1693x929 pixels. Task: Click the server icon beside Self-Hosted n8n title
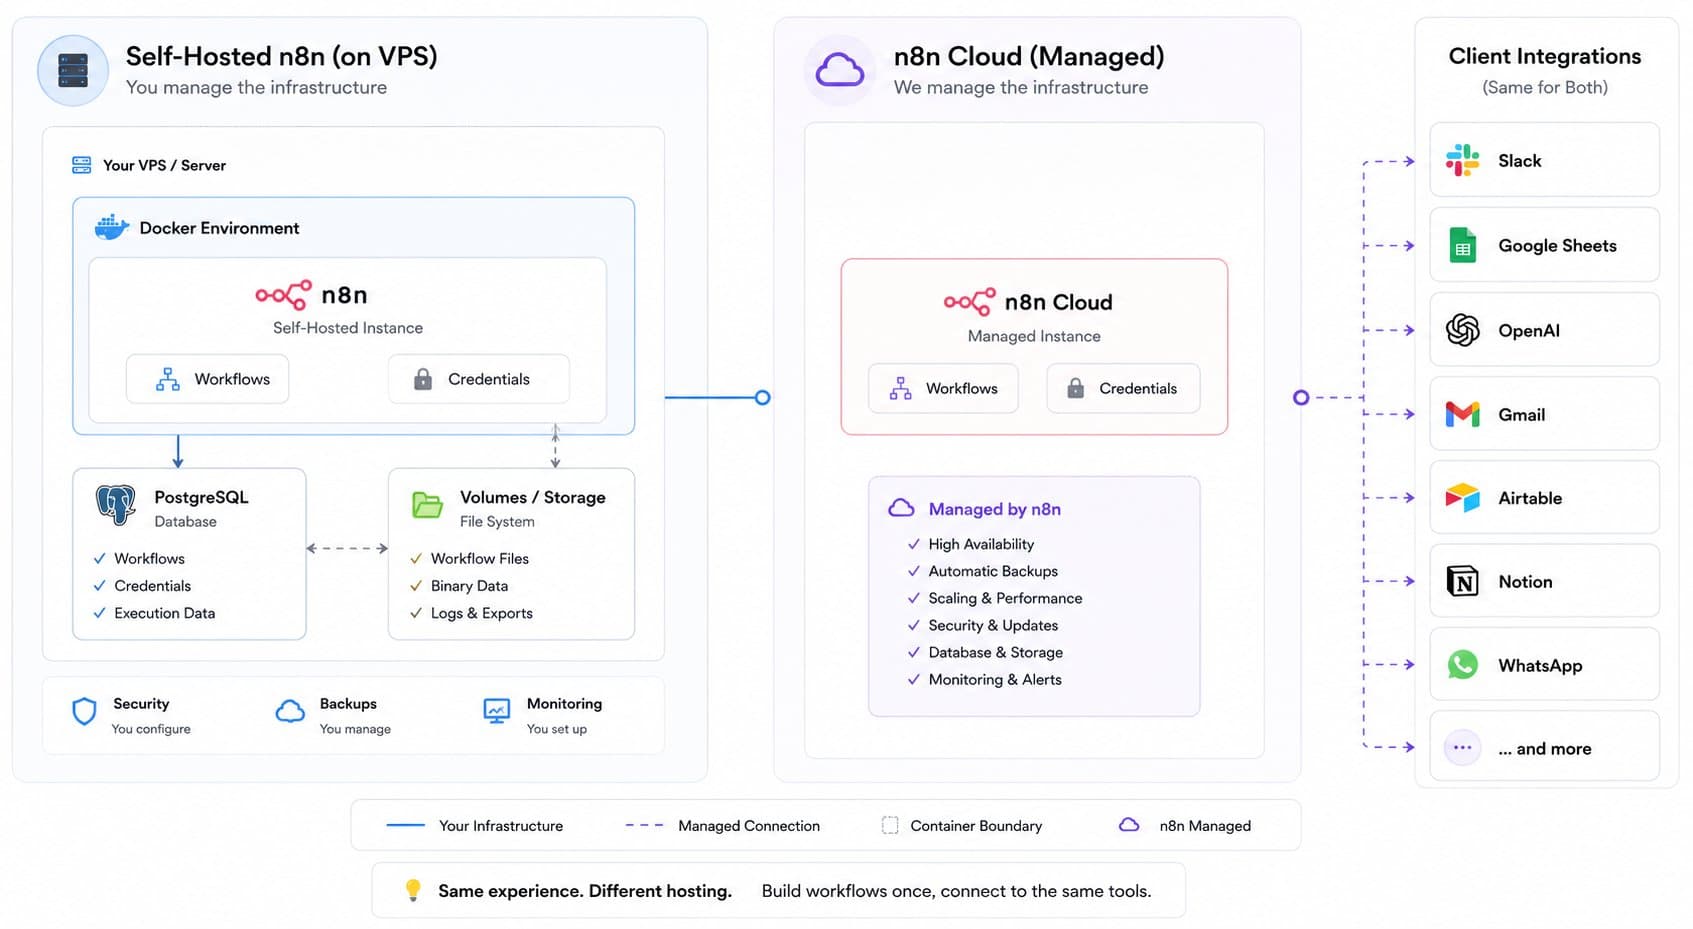tap(73, 71)
